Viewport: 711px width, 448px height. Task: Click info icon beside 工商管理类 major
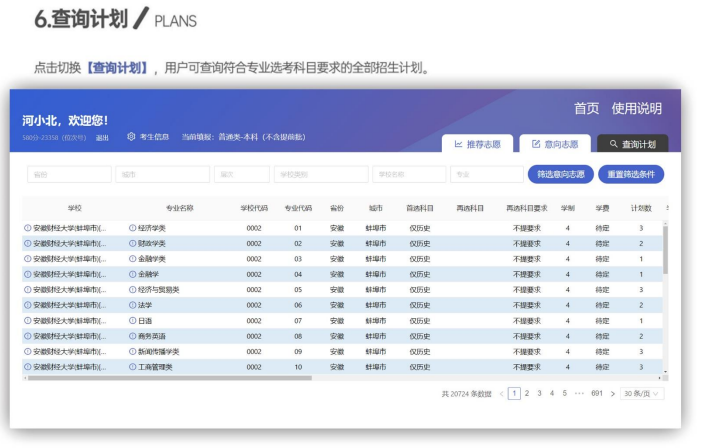(x=133, y=367)
